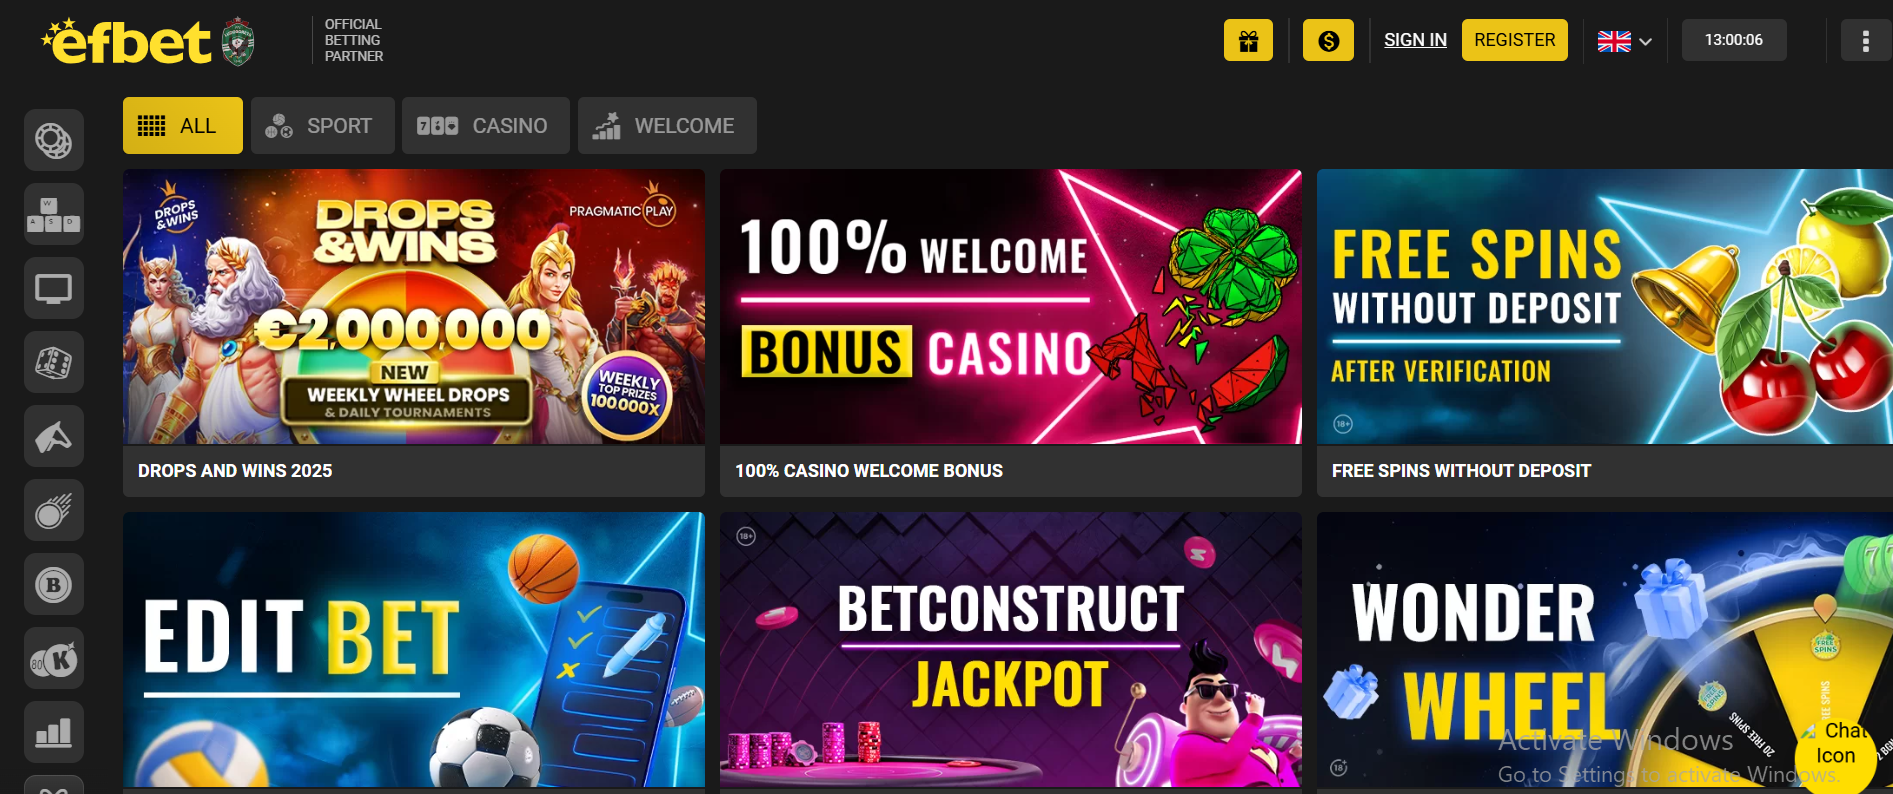Open the clock time display dropdown
This screenshot has height=794, width=1893.
pos(1734,40)
